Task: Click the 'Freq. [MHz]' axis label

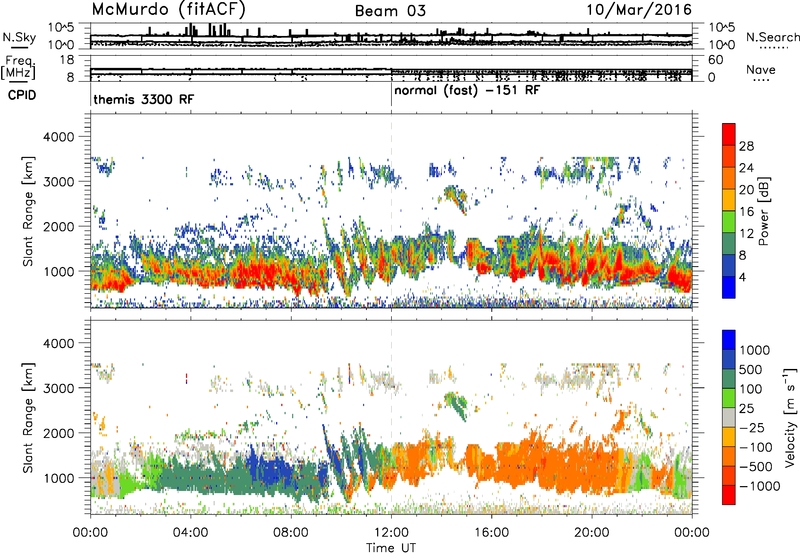Action: click(x=18, y=68)
